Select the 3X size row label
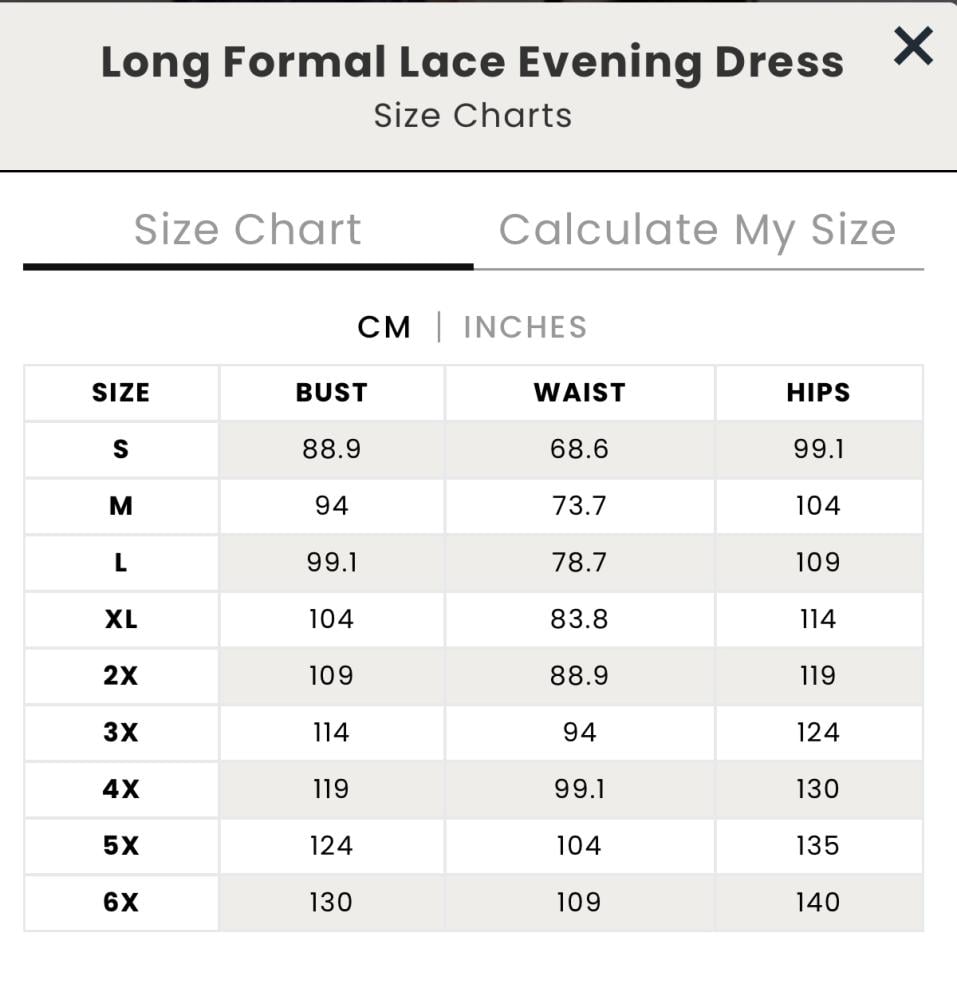 [121, 732]
